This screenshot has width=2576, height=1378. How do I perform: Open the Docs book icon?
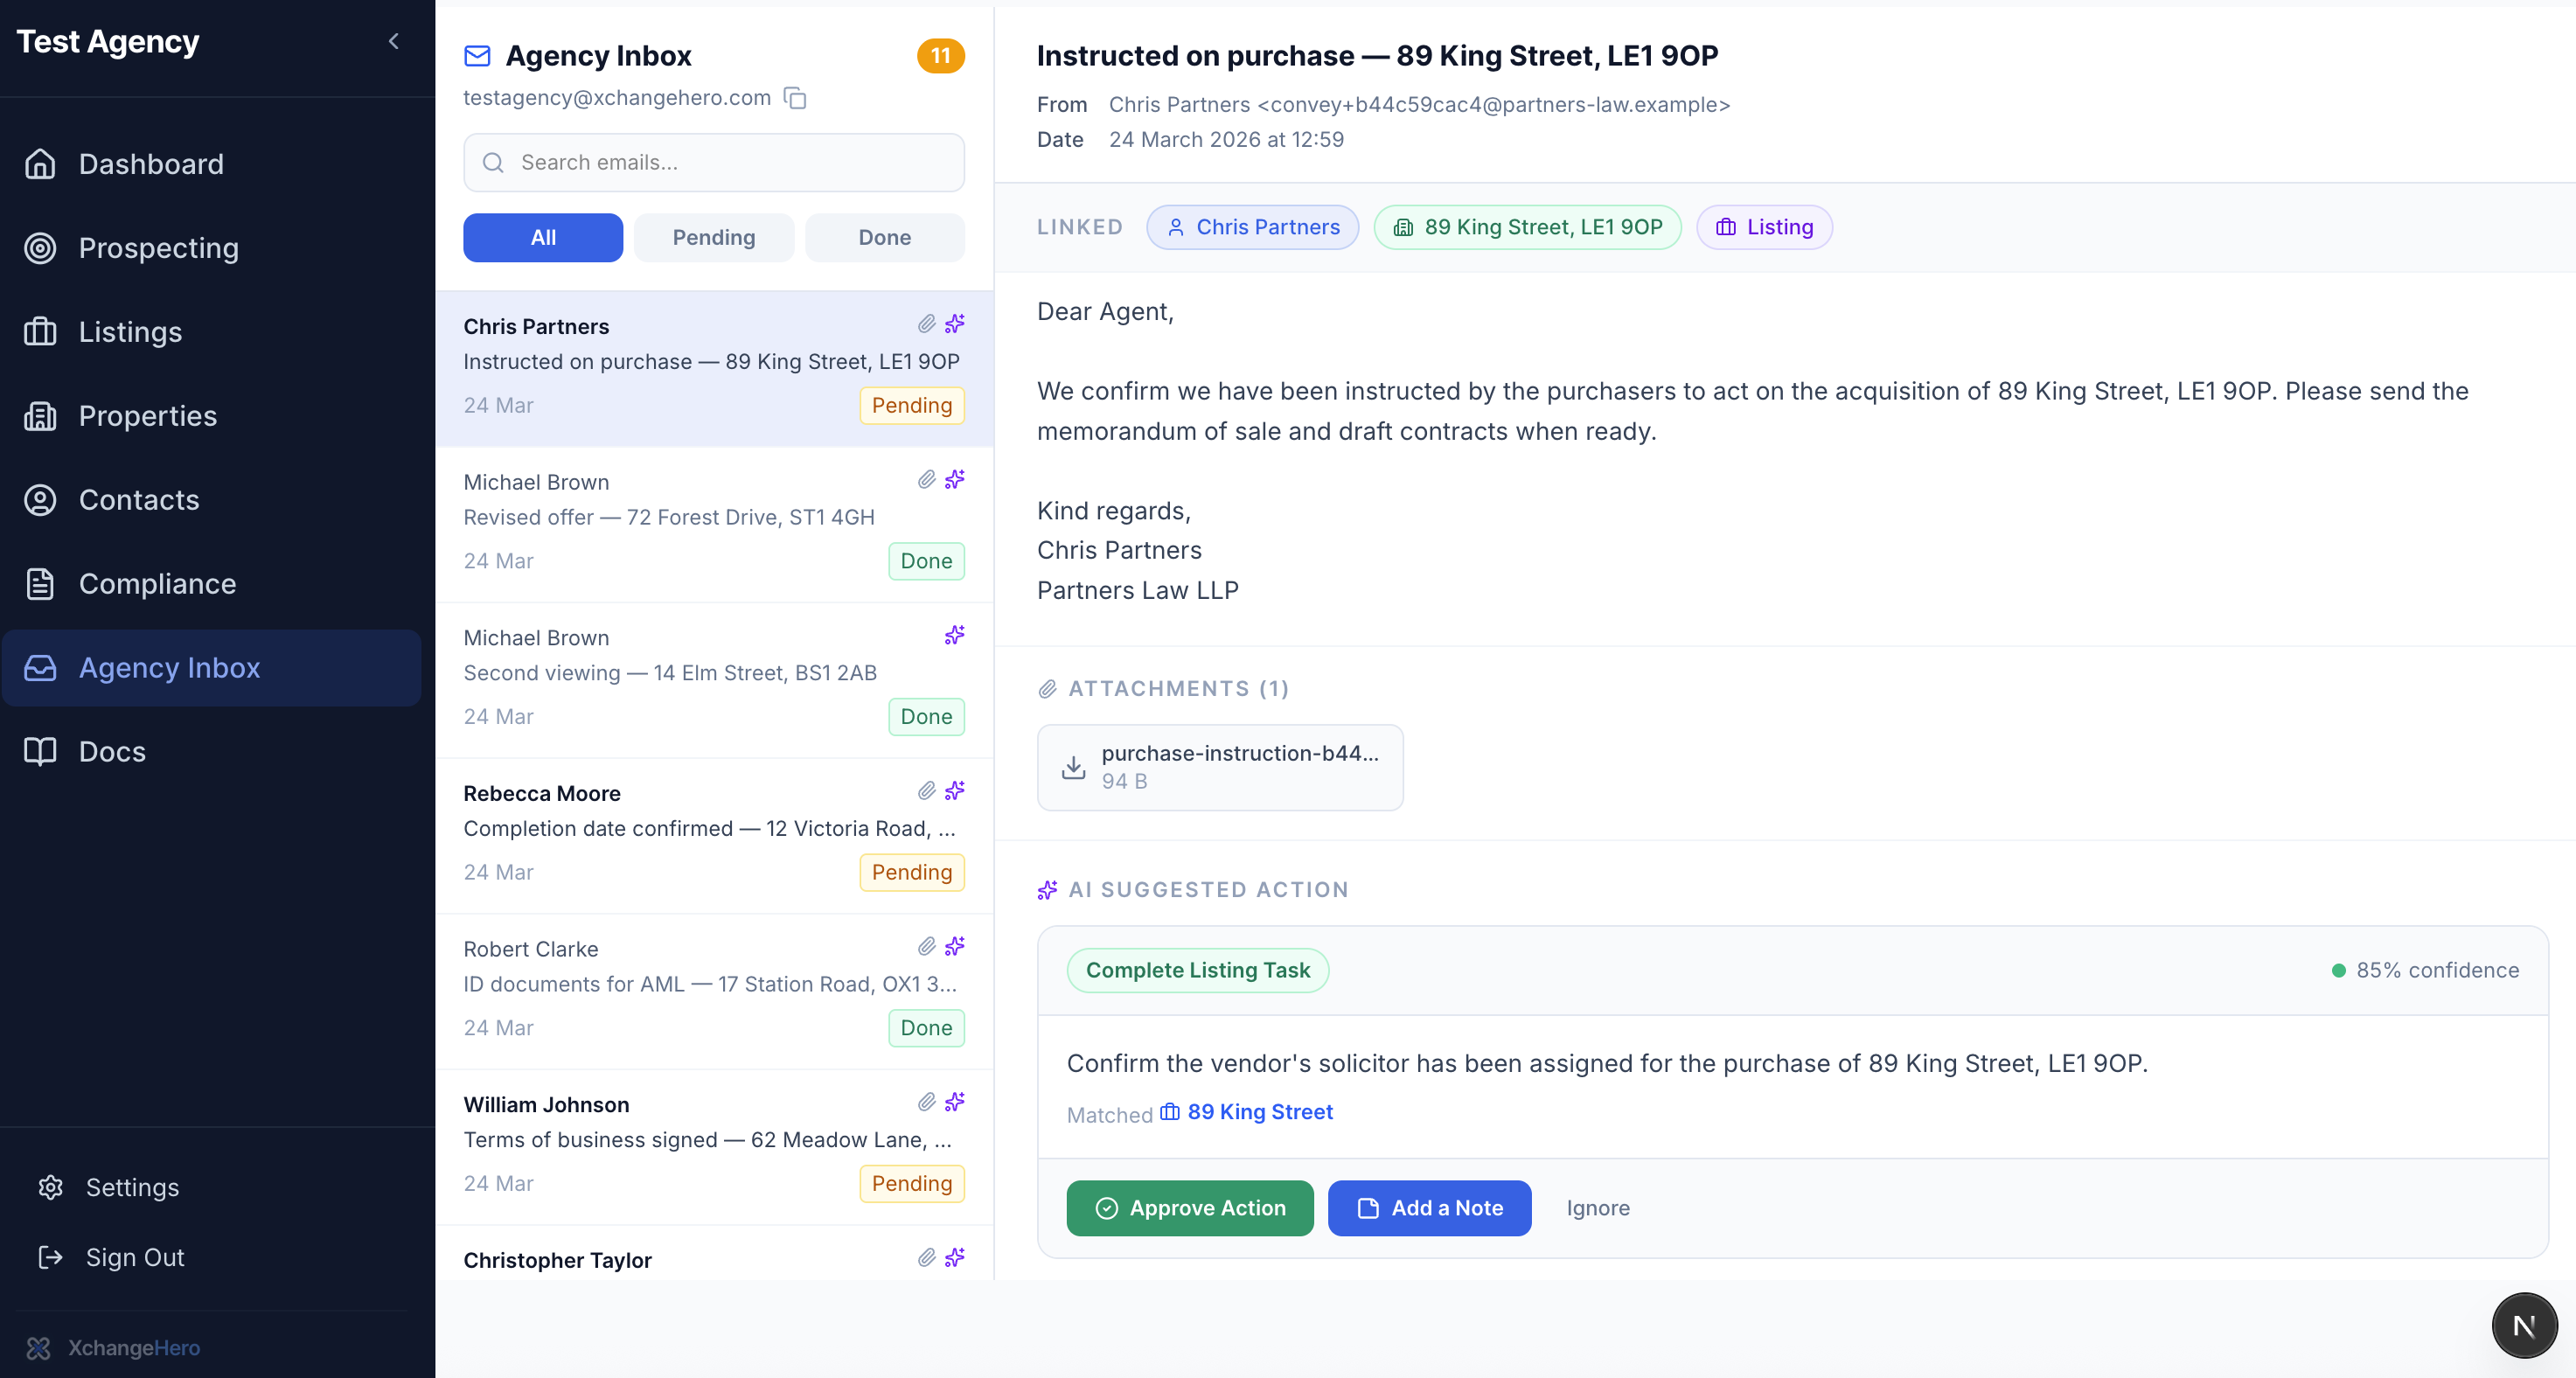pyautogui.click(x=40, y=752)
